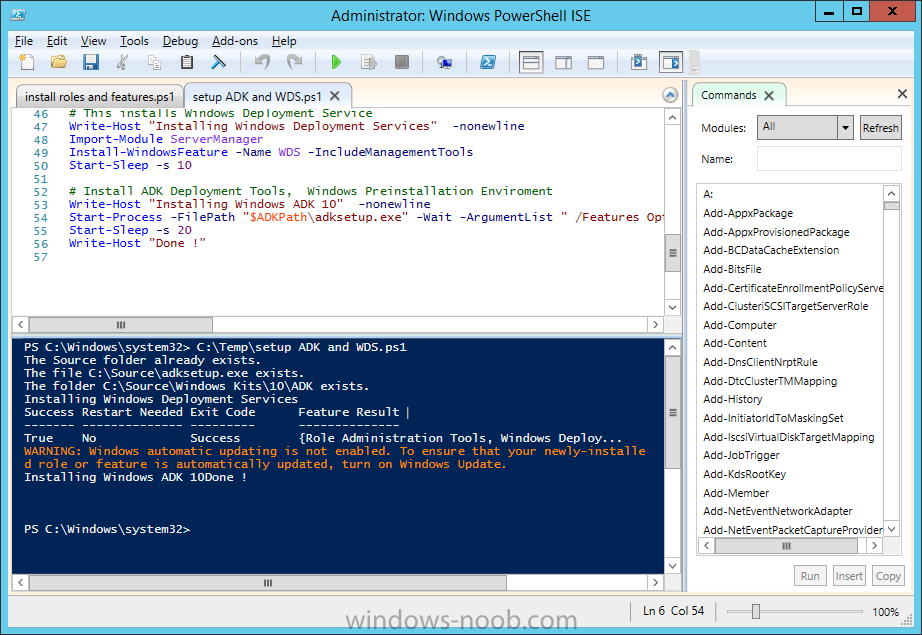
Task: Clear the console pane with the toolbar icon
Action: click(219, 62)
